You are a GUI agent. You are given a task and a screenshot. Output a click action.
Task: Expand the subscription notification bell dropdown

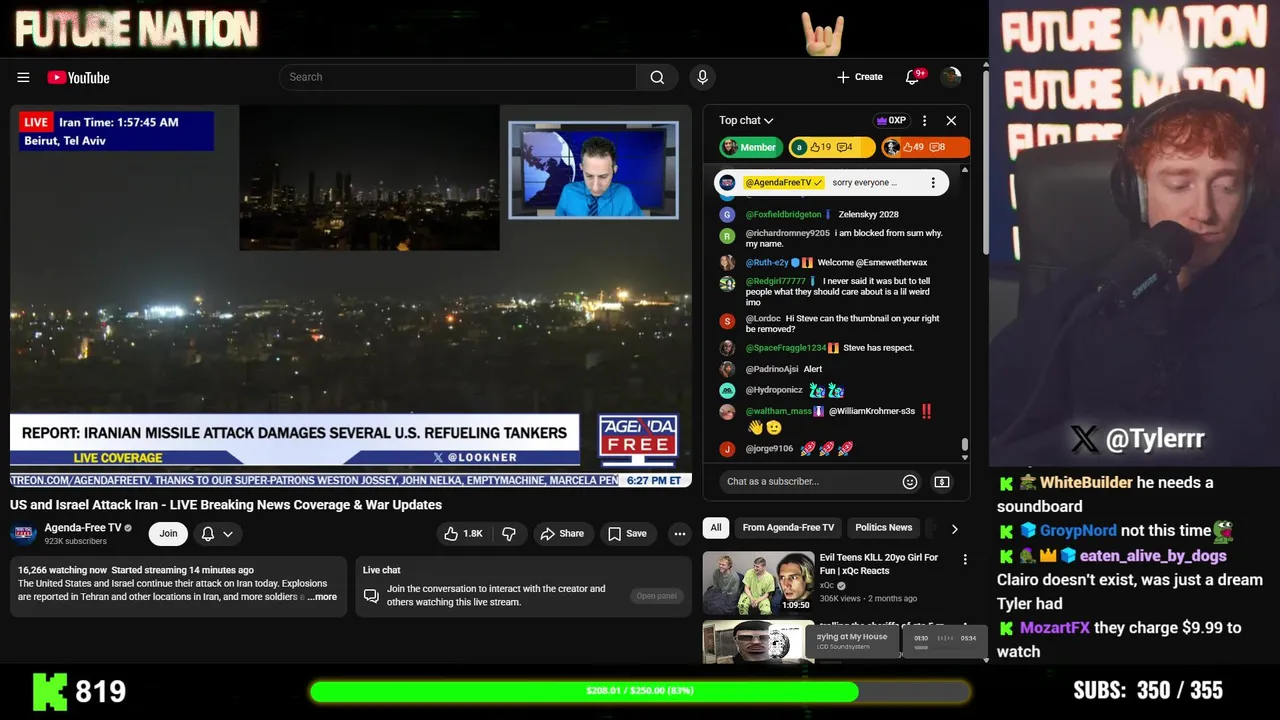click(217, 534)
